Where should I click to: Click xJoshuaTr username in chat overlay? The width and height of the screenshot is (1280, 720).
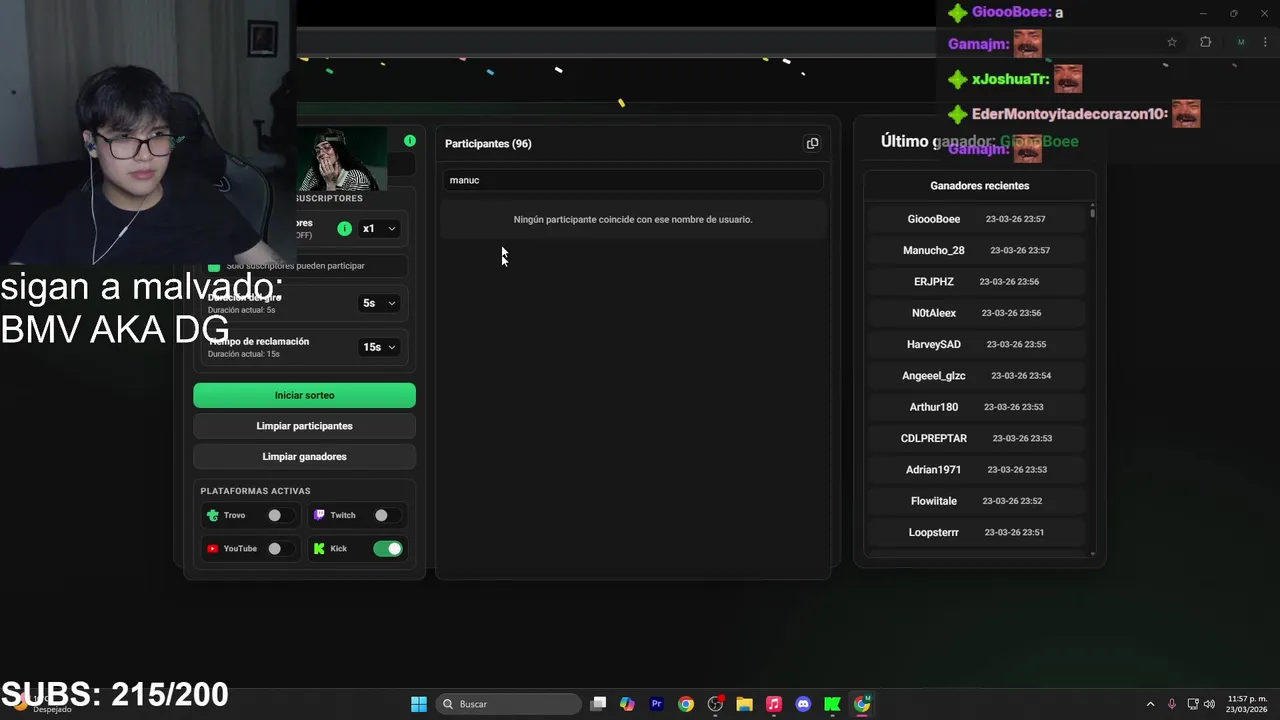tap(1010, 79)
